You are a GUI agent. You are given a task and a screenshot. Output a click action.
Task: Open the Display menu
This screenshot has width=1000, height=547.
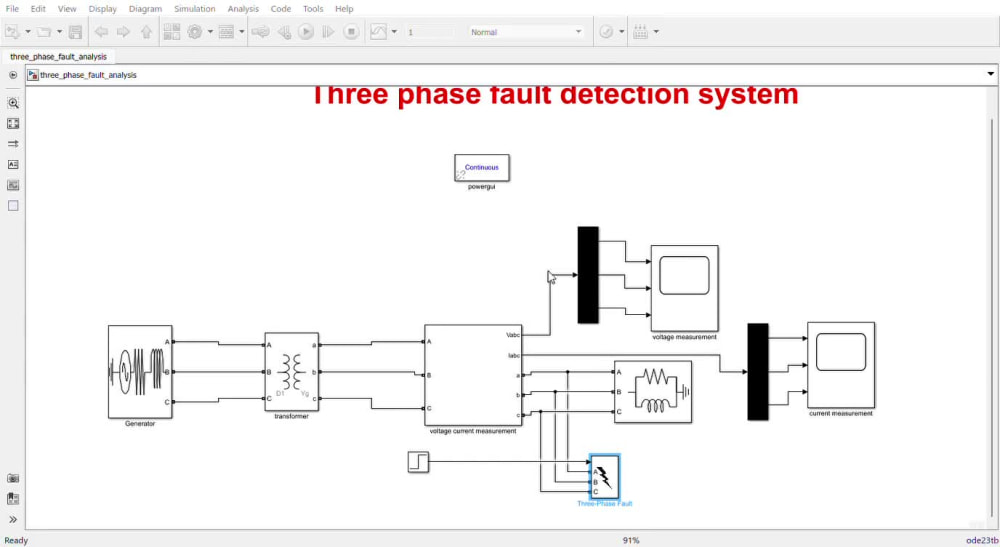coord(103,9)
